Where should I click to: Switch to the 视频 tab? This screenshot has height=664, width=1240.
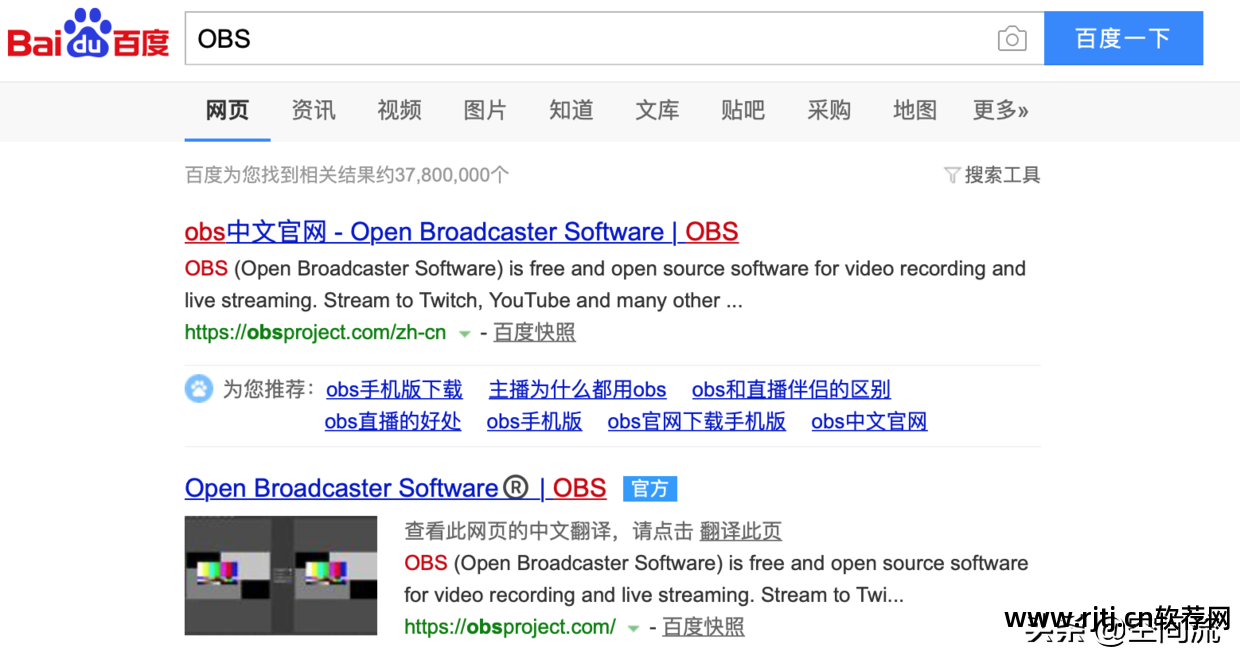click(399, 110)
